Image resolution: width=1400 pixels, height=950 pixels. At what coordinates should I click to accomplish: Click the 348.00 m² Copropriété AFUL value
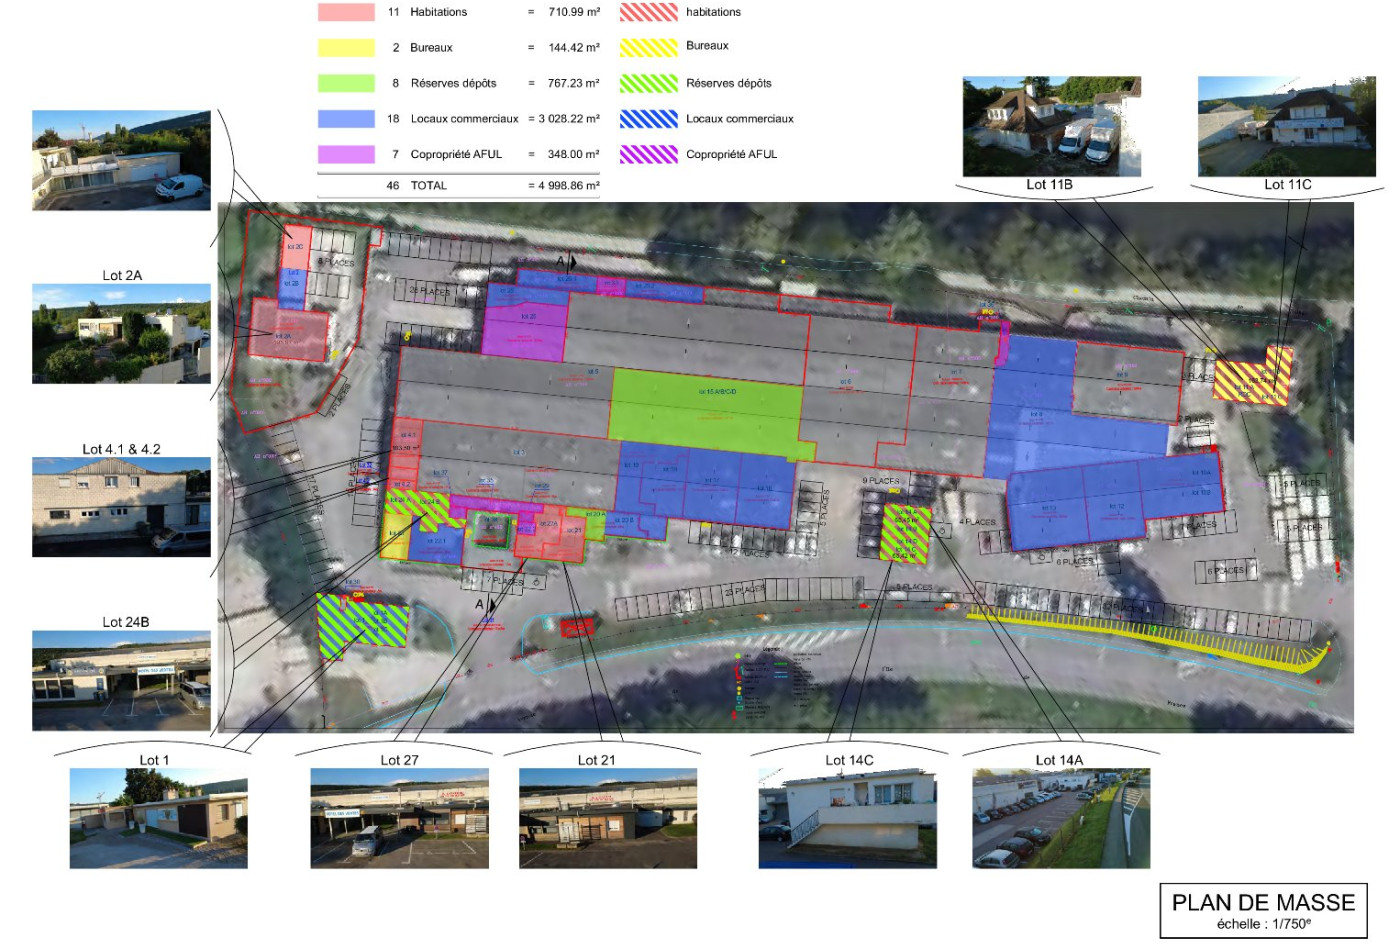pyautogui.click(x=574, y=154)
